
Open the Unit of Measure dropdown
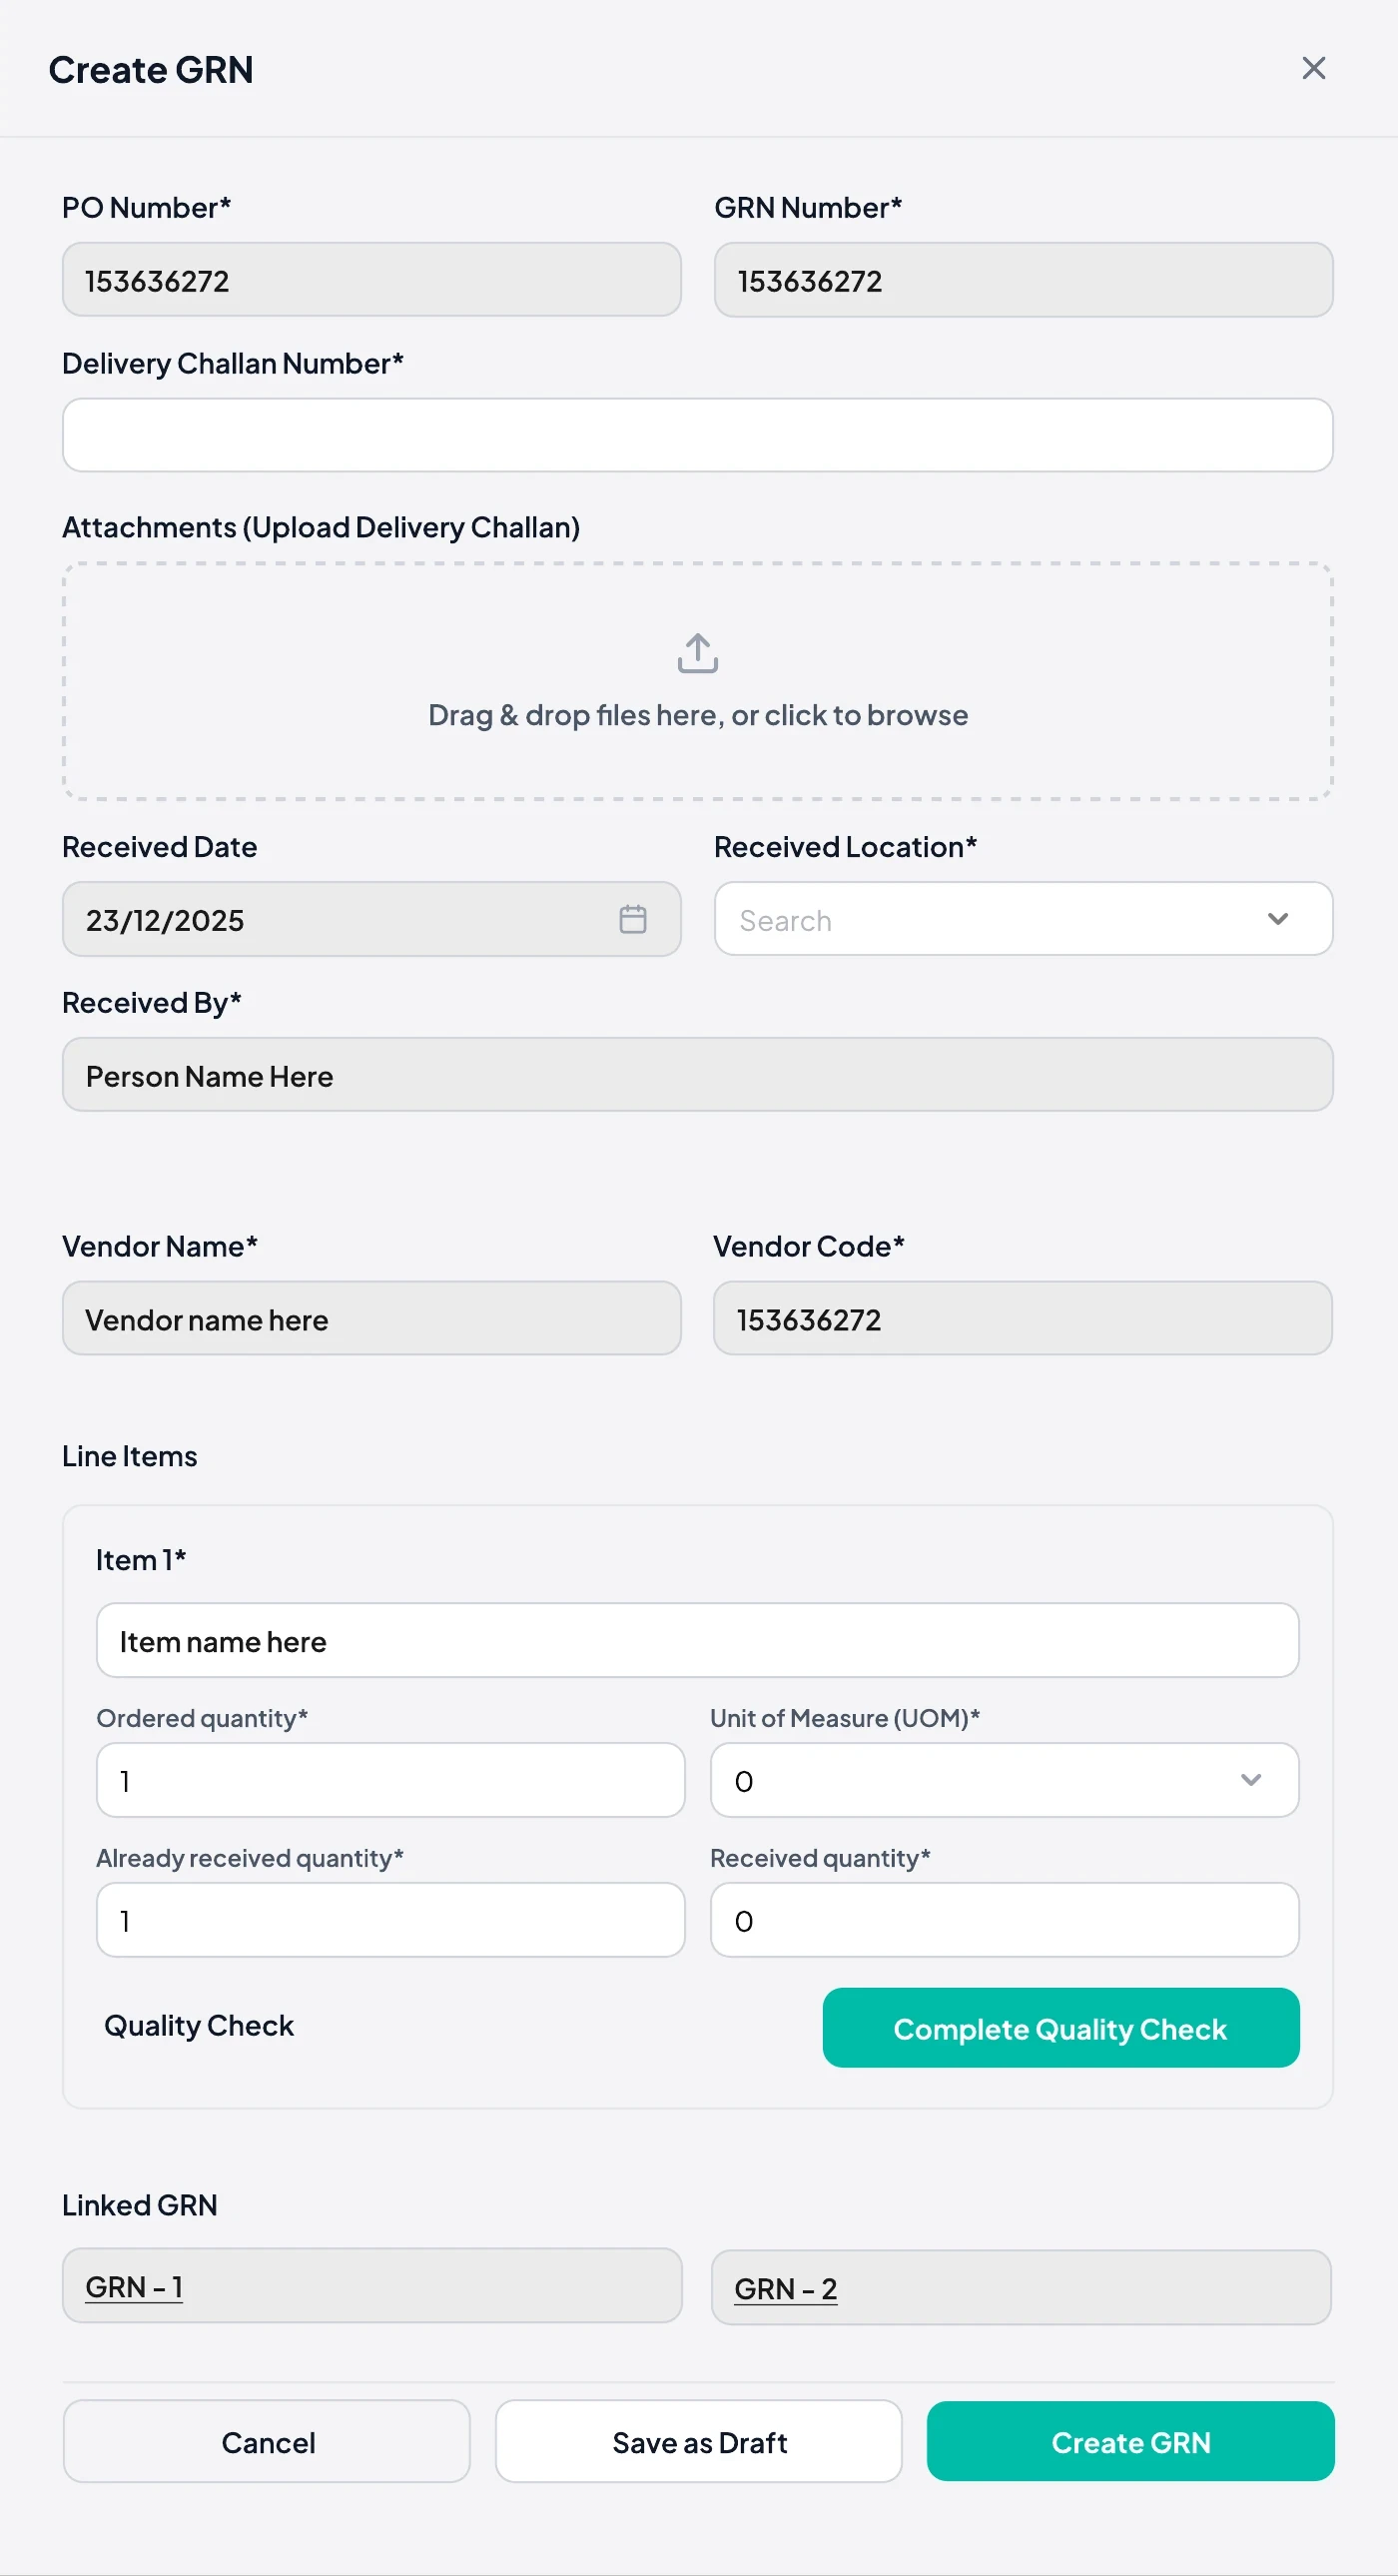pos(1004,1780)
